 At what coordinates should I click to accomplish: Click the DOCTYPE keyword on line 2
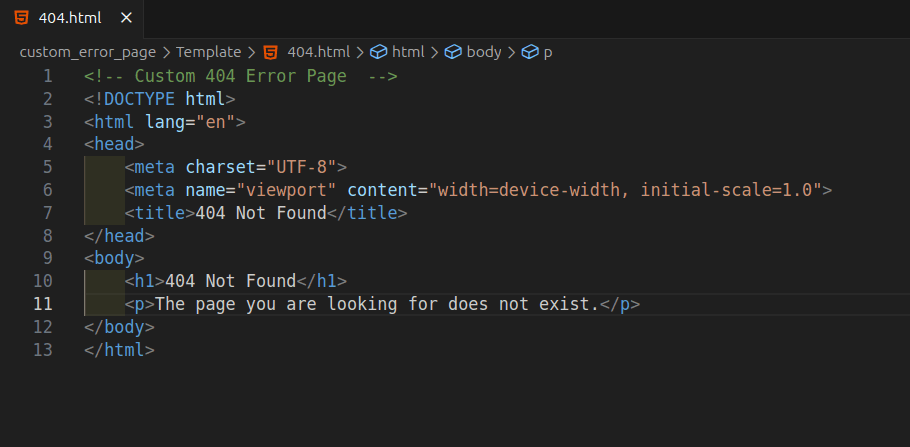pos(139,99)
